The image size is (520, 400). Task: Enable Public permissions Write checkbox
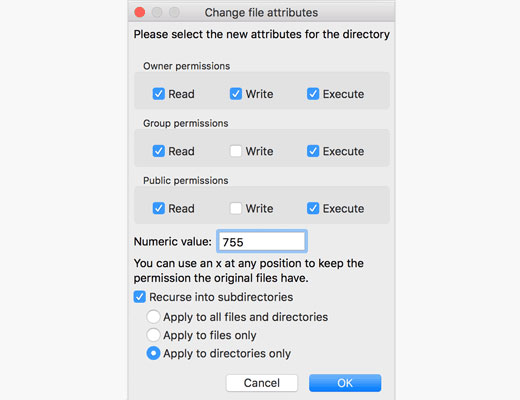236,208
